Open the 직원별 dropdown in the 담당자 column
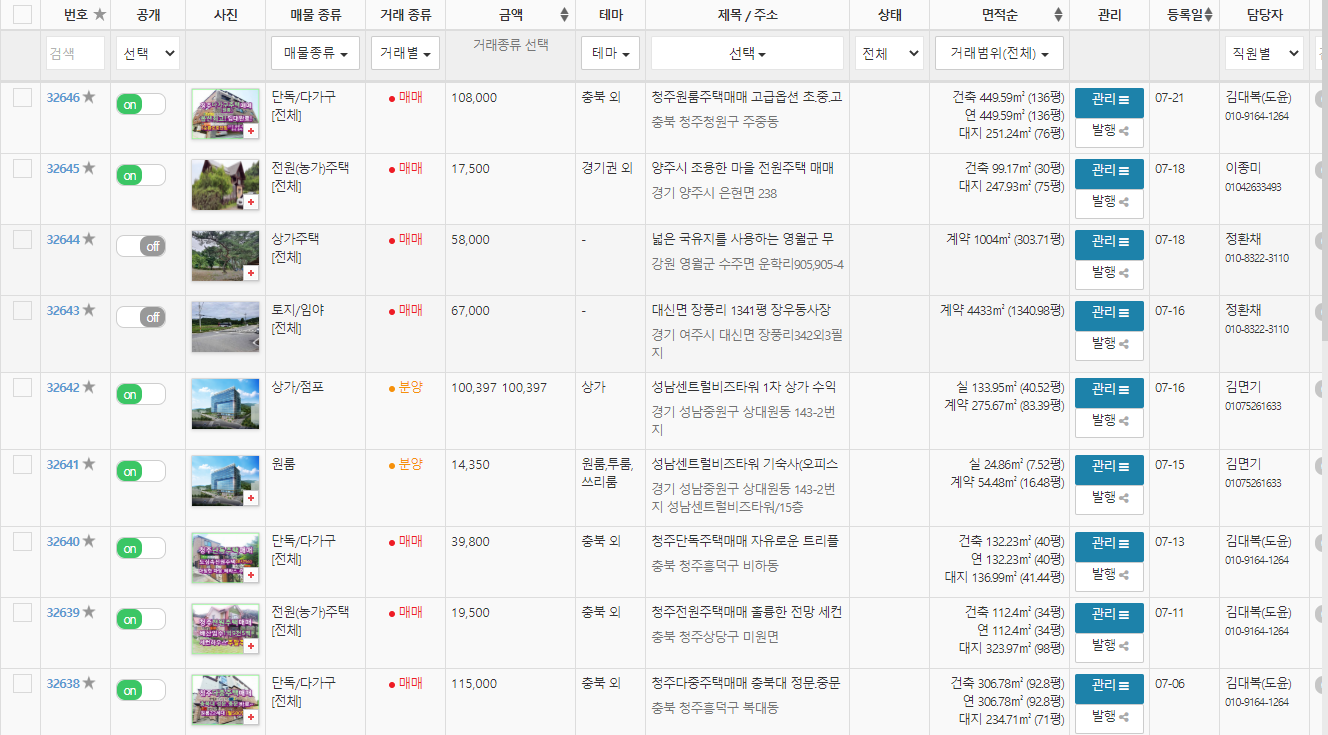 (1264, 53)
